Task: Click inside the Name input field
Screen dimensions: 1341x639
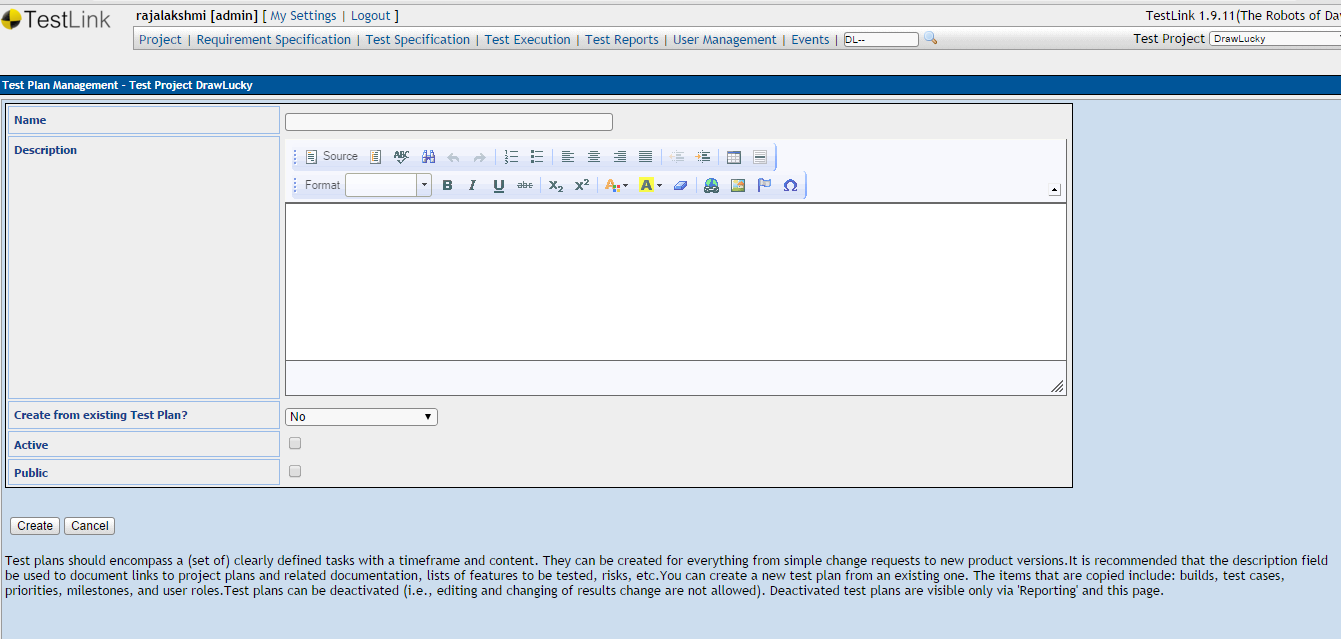Action: coord(448,121)
